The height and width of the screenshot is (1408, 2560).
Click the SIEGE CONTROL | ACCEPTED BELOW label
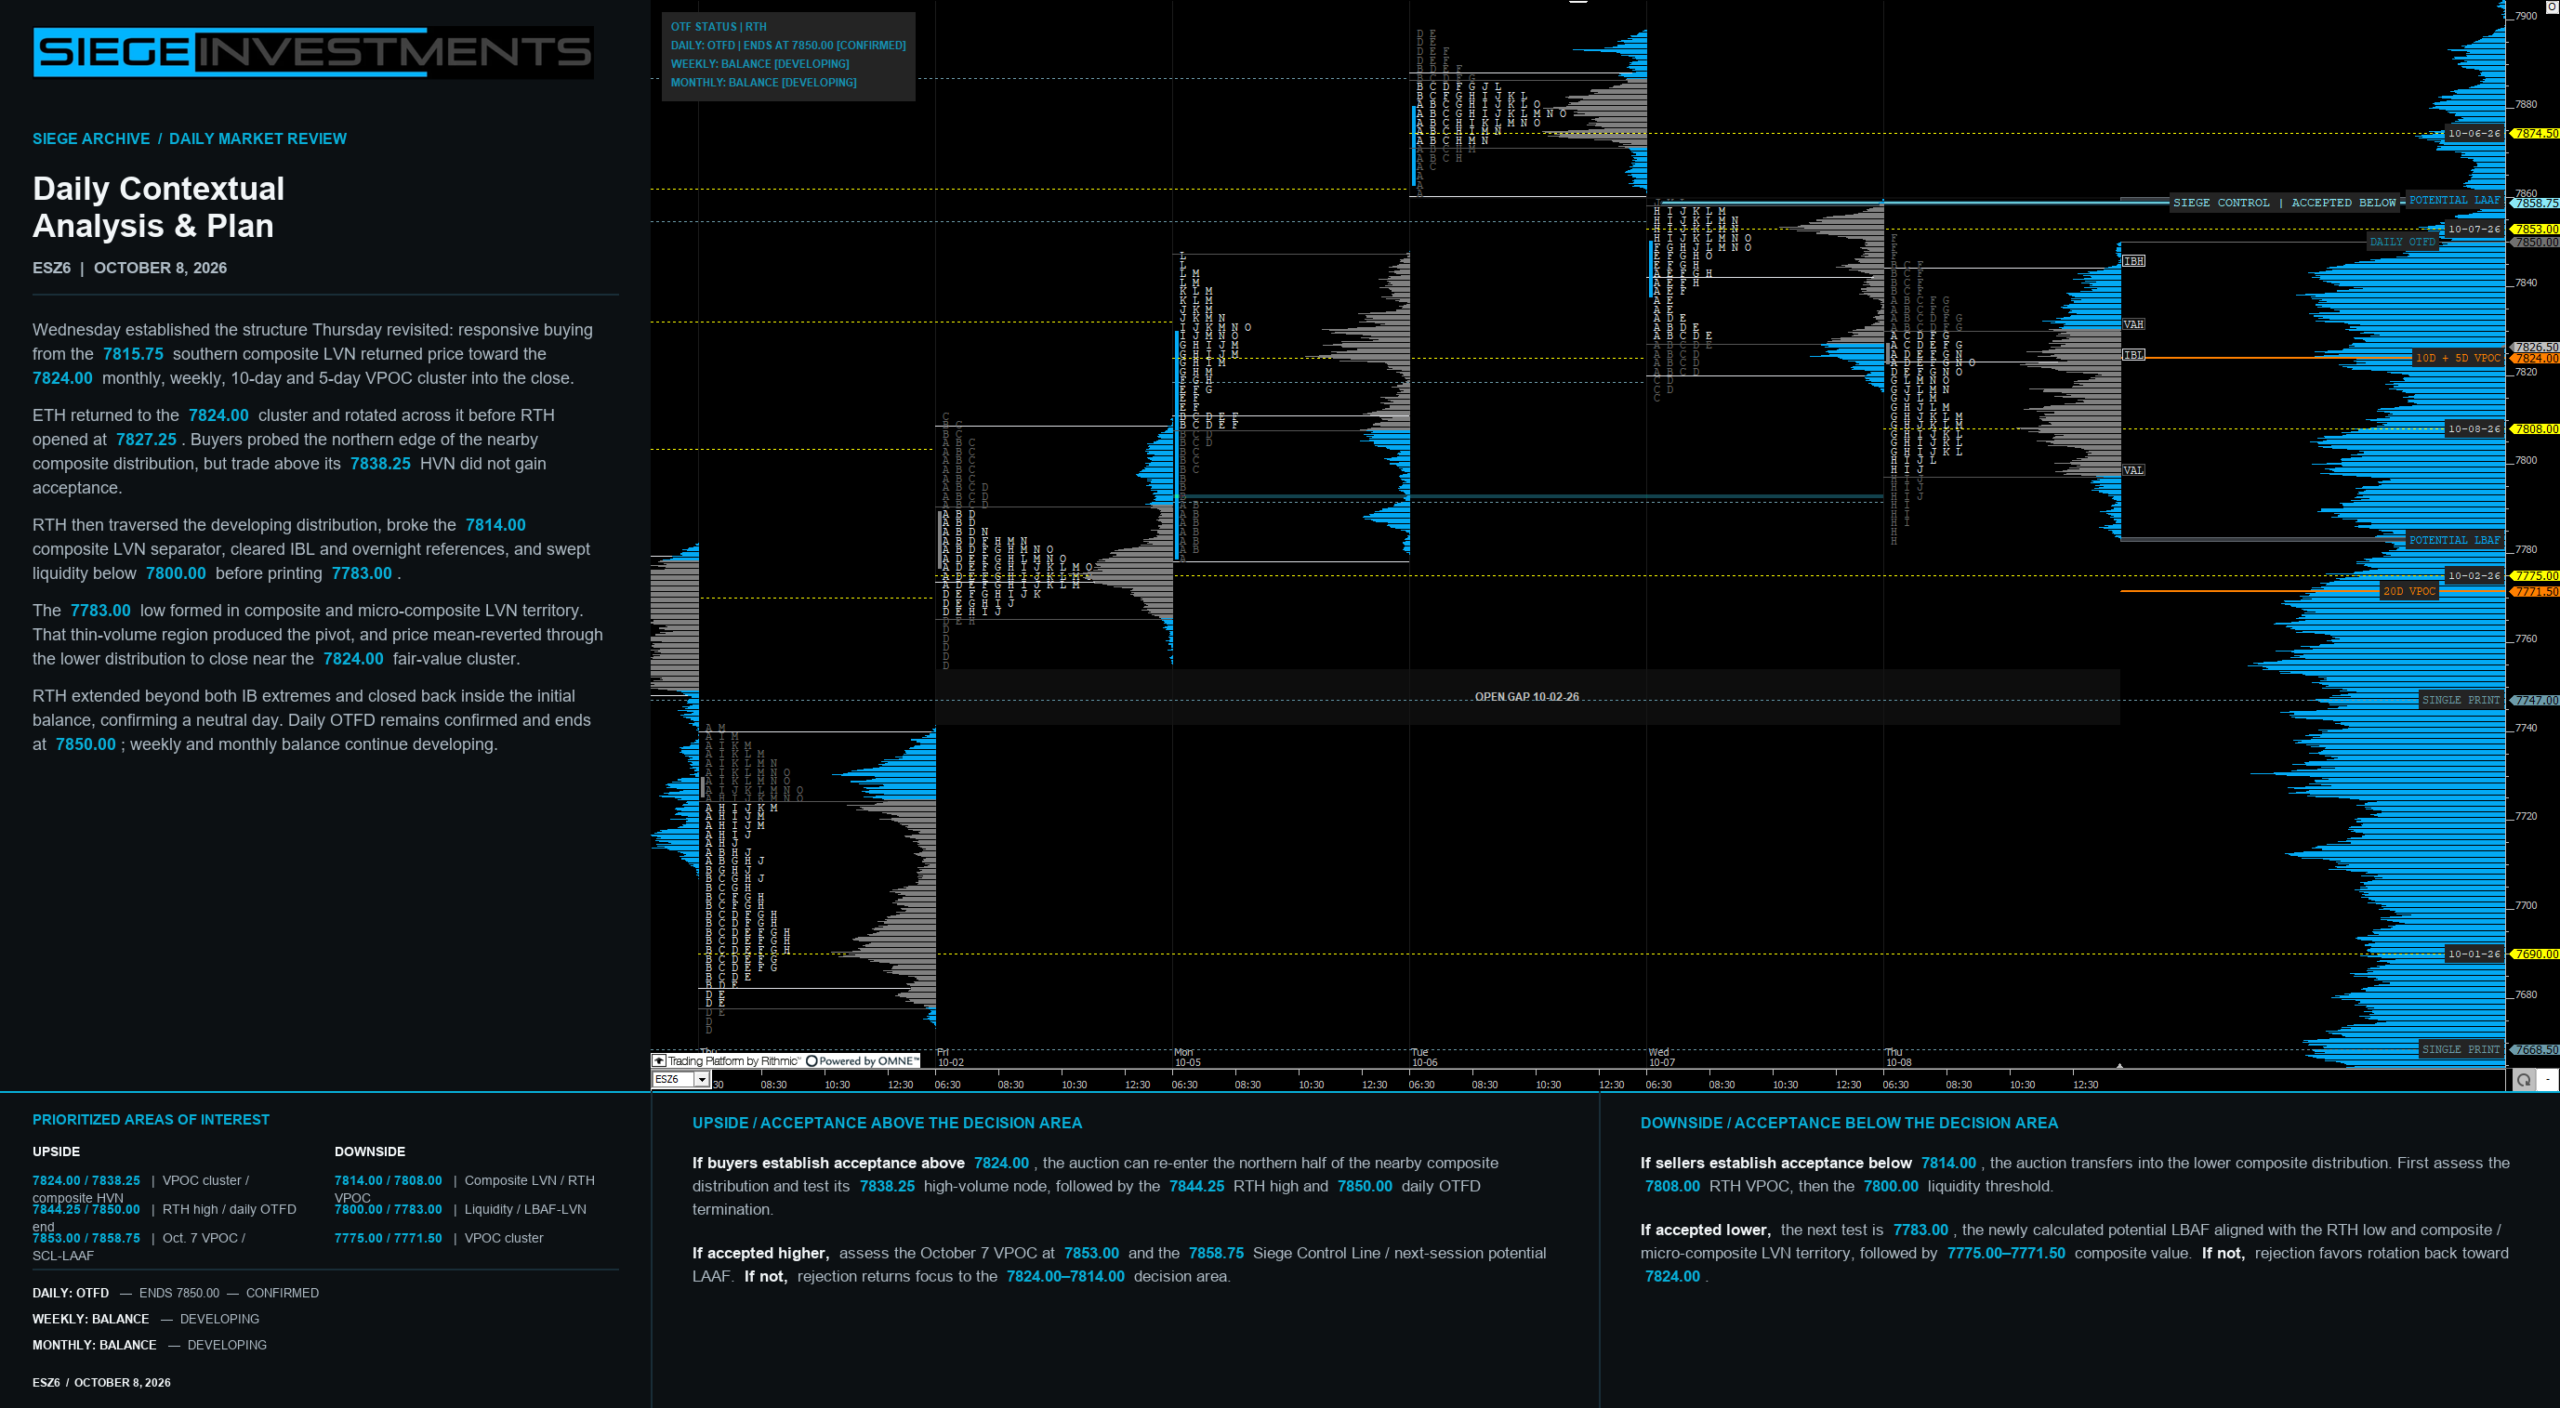2284,203
